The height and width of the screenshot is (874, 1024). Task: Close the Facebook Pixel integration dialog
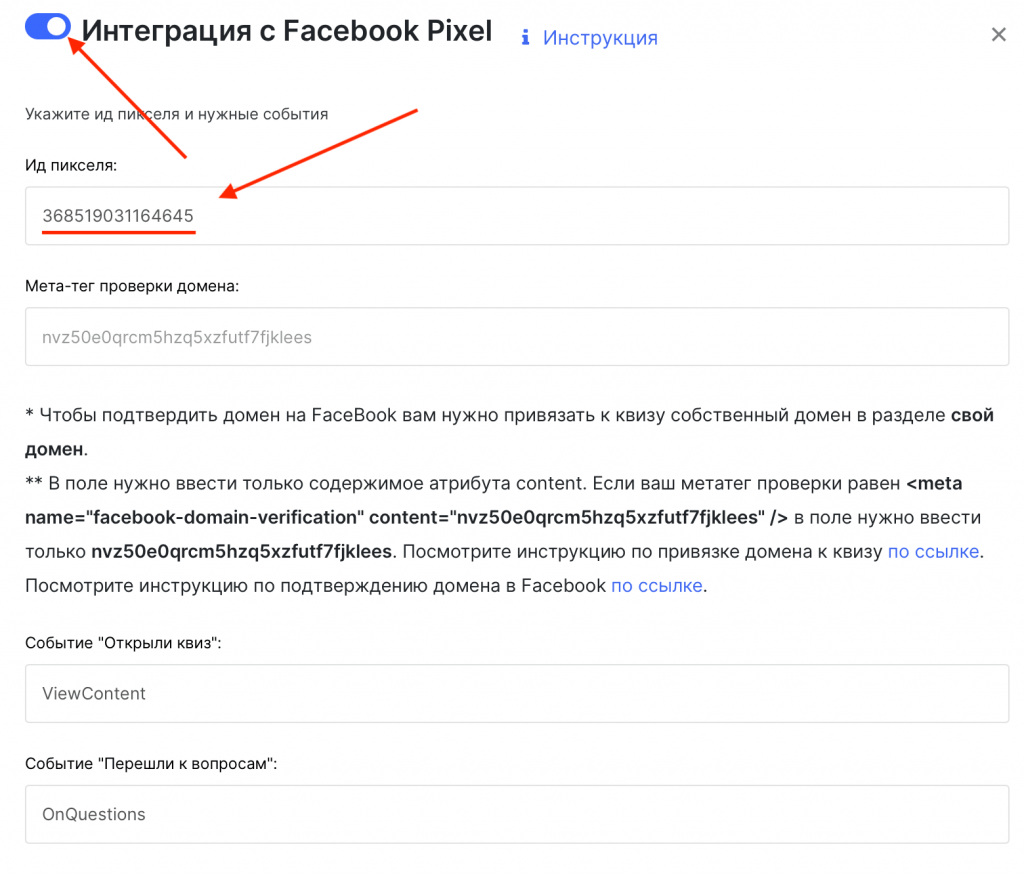click(x=998, y=35)
